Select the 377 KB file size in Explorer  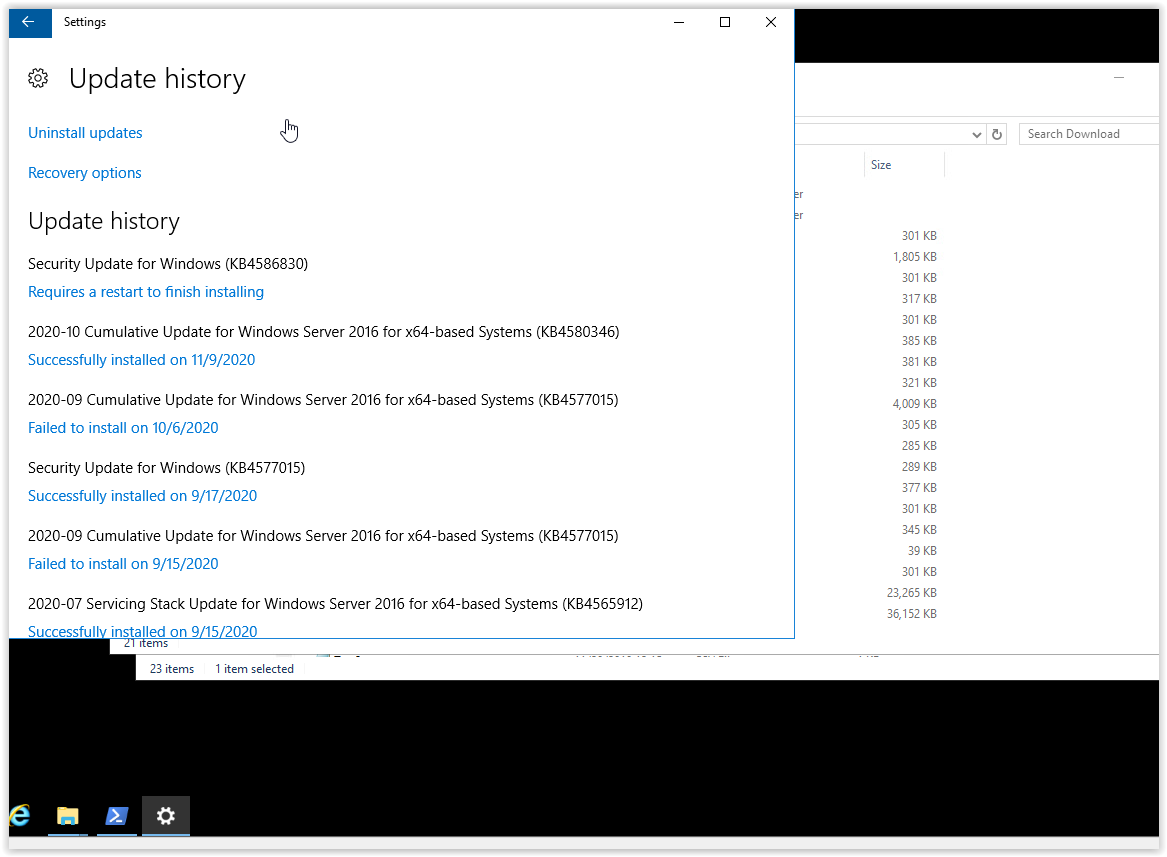click(919, 488)
